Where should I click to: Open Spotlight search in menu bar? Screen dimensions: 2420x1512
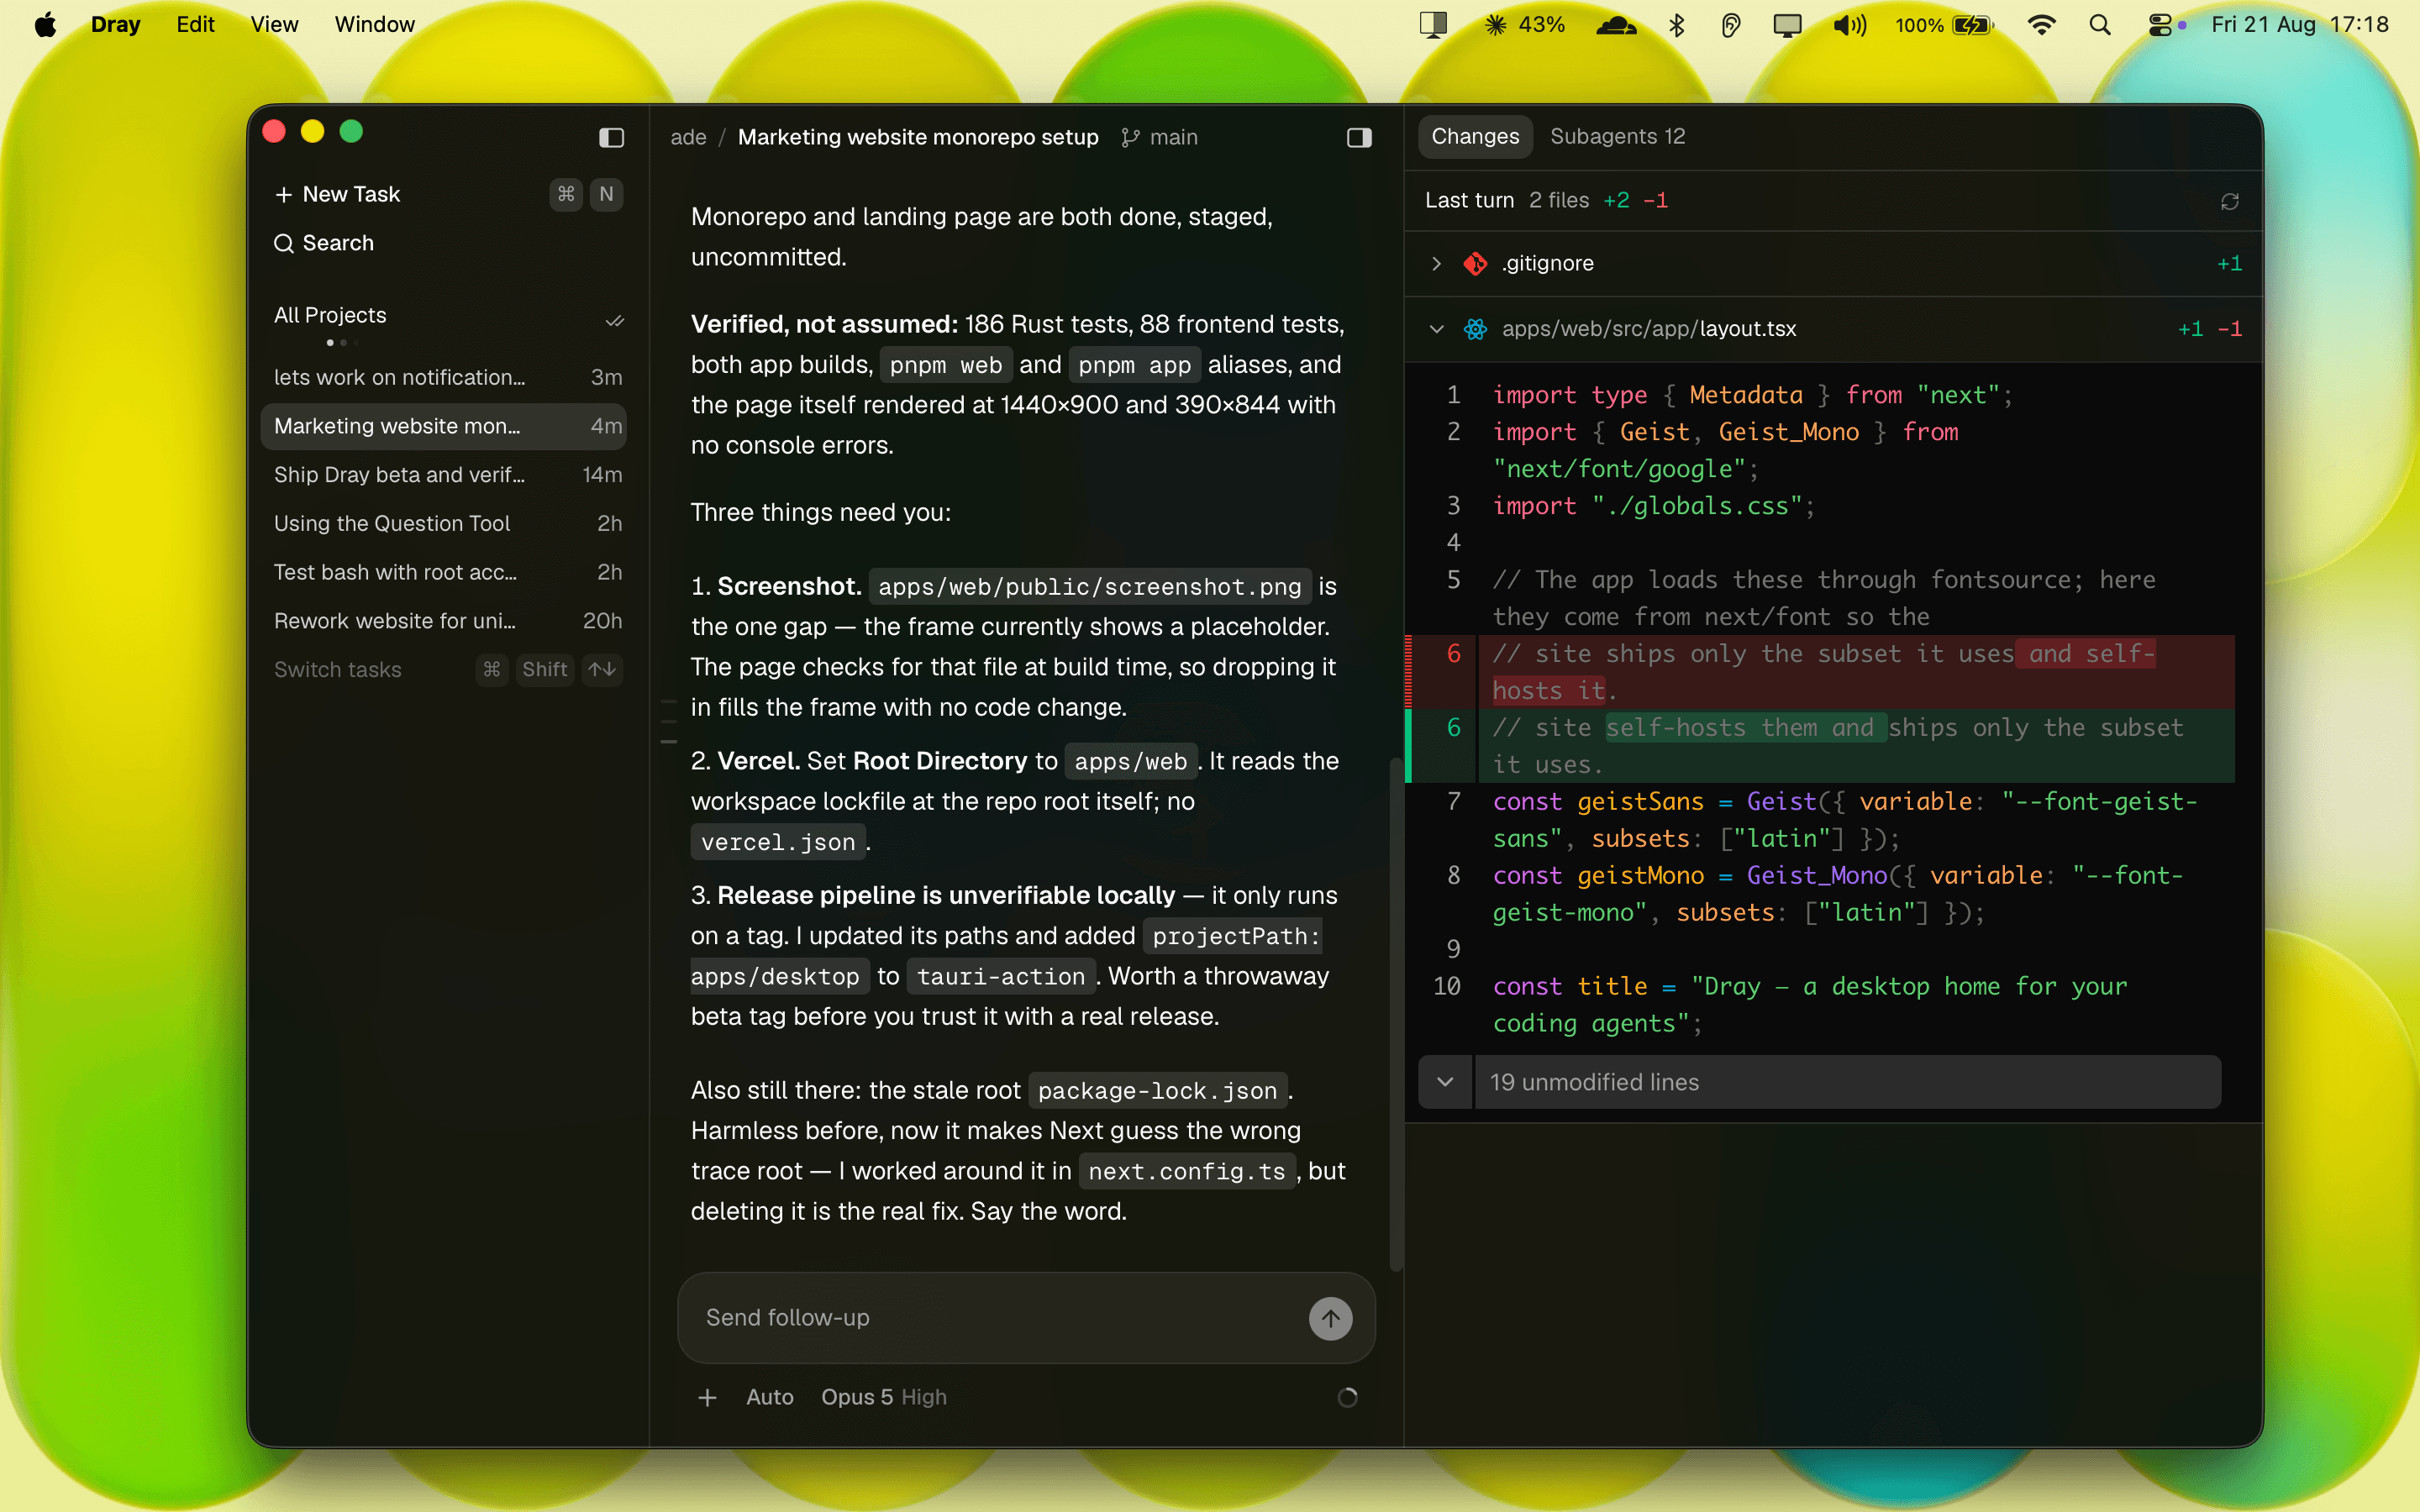click(2100, 24)
